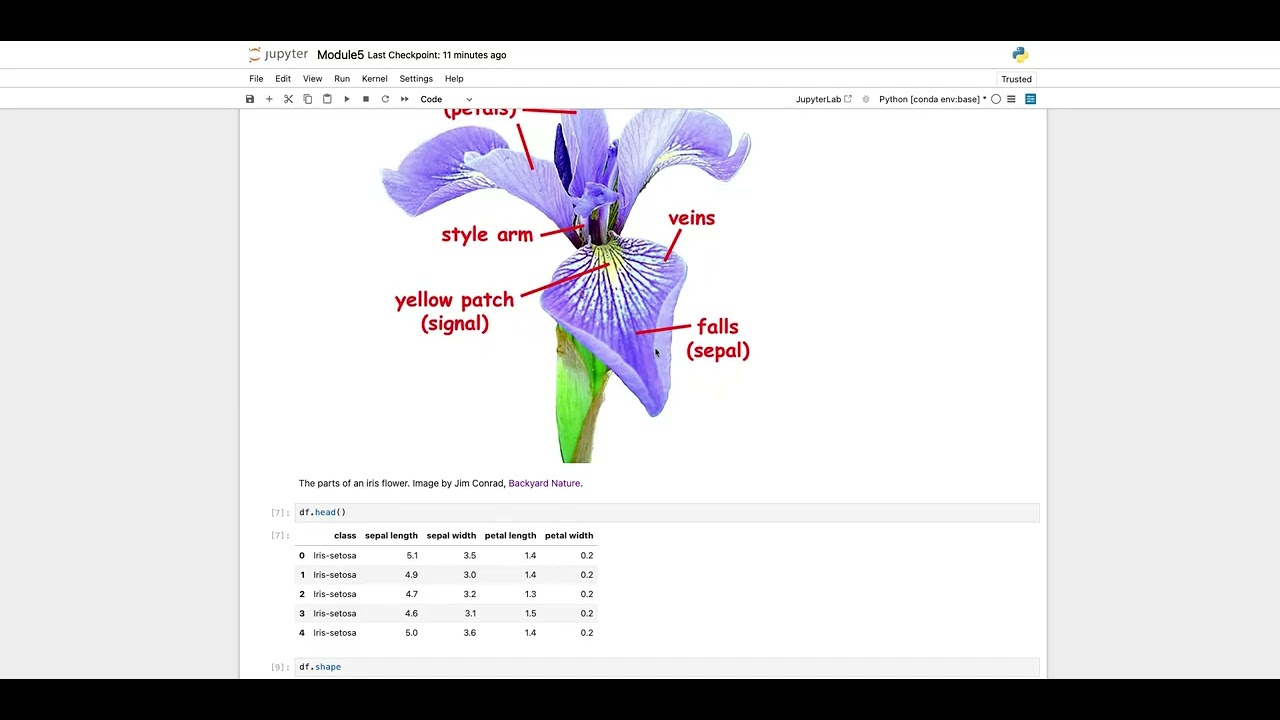Toggle the blue notebook tools panel icon

(x=1030, y=99)
